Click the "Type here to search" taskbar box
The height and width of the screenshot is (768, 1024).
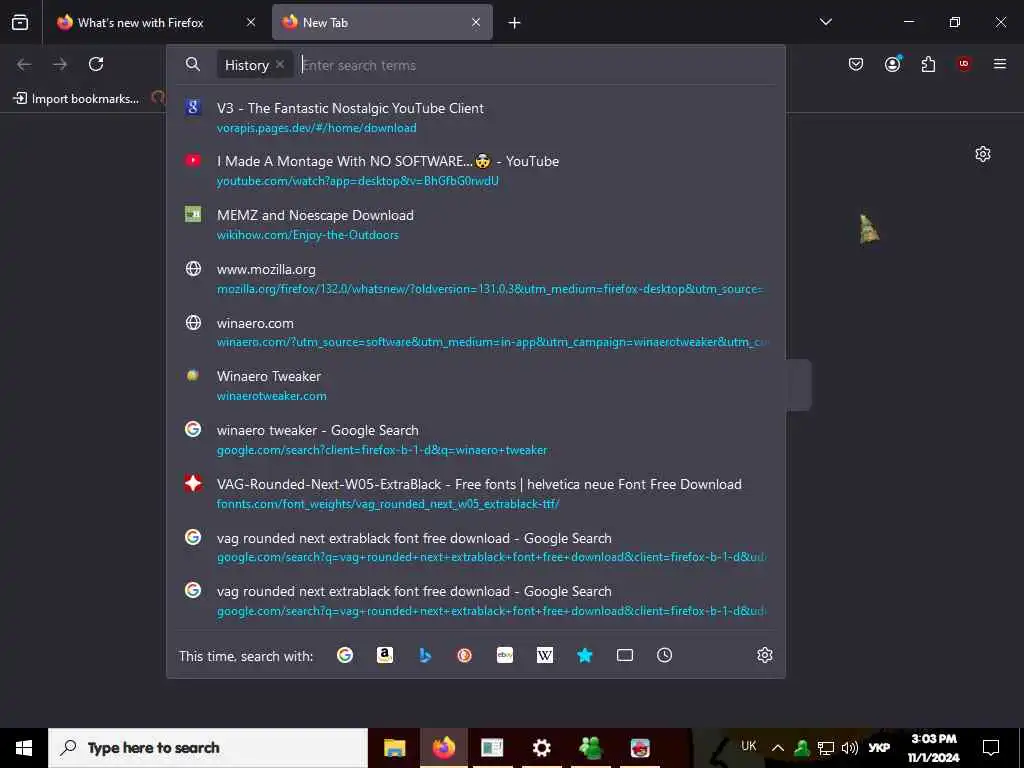click(x=208, y=748)
